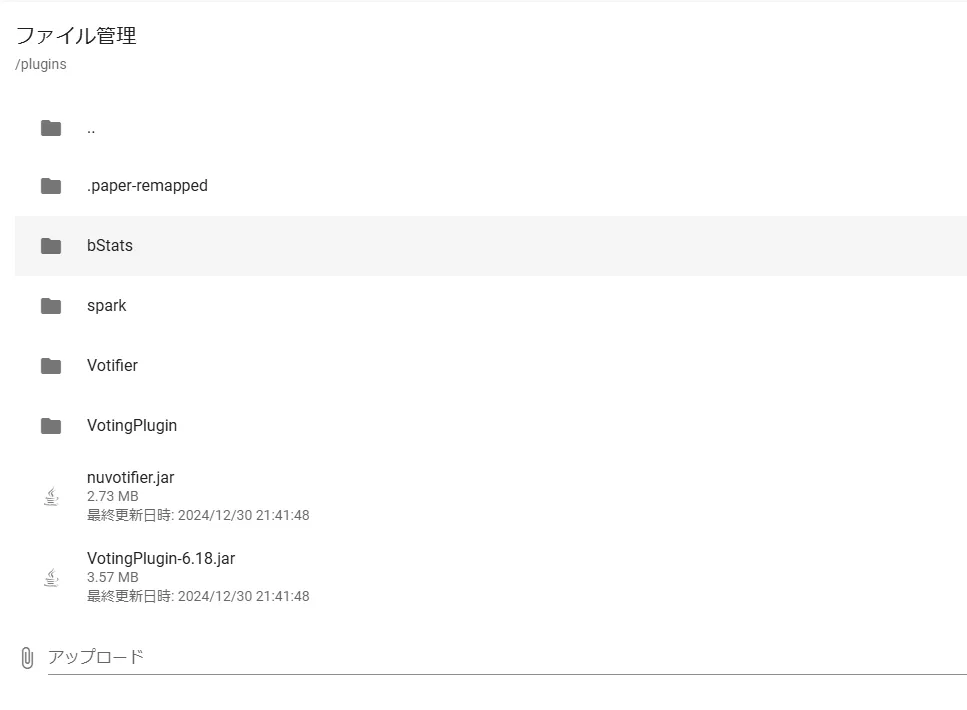Click the bStats folder icon
This screenshot has height=710, width=967.
[51, 246]
